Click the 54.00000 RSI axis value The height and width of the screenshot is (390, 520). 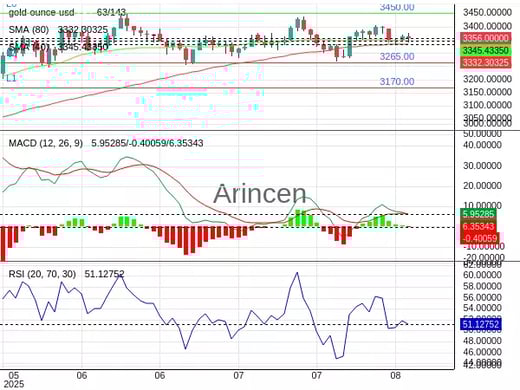click(x=482, y=308)
